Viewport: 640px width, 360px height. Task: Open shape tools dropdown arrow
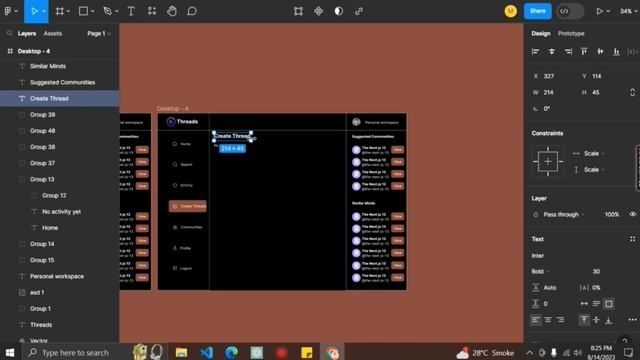pyautogui.click(x=93, y=11)
